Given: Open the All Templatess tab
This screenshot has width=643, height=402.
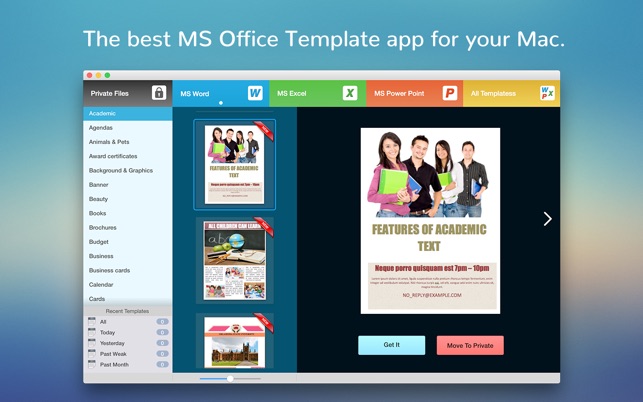Looking at the screenshot, I should tap(511, 93).
